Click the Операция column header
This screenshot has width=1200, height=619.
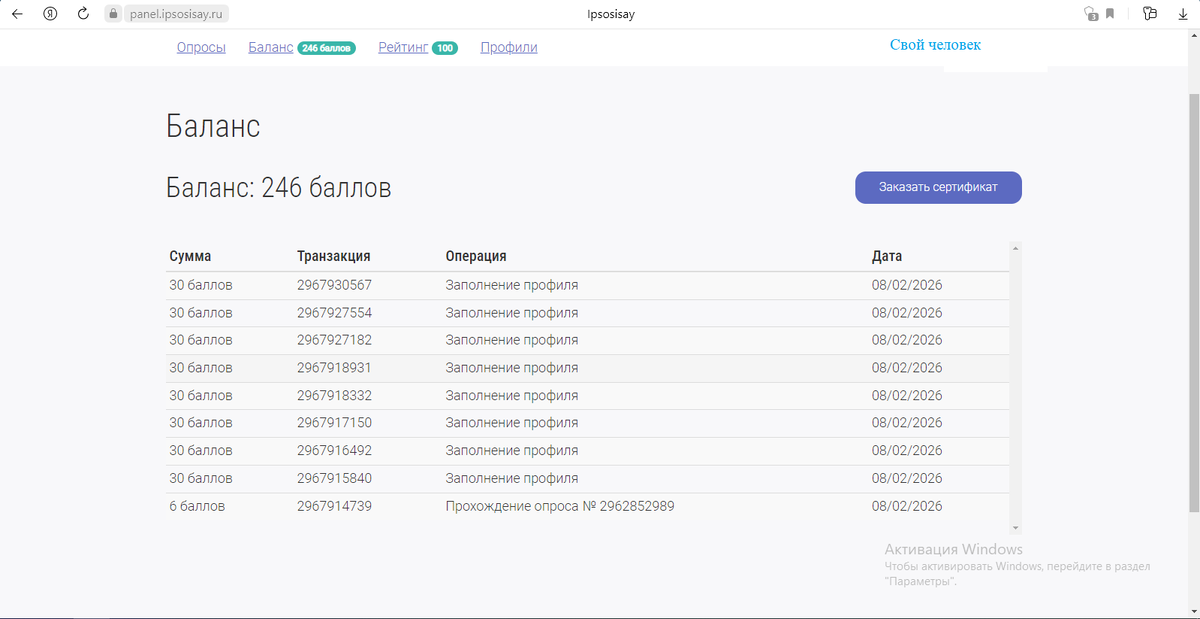tap(476, 256)
